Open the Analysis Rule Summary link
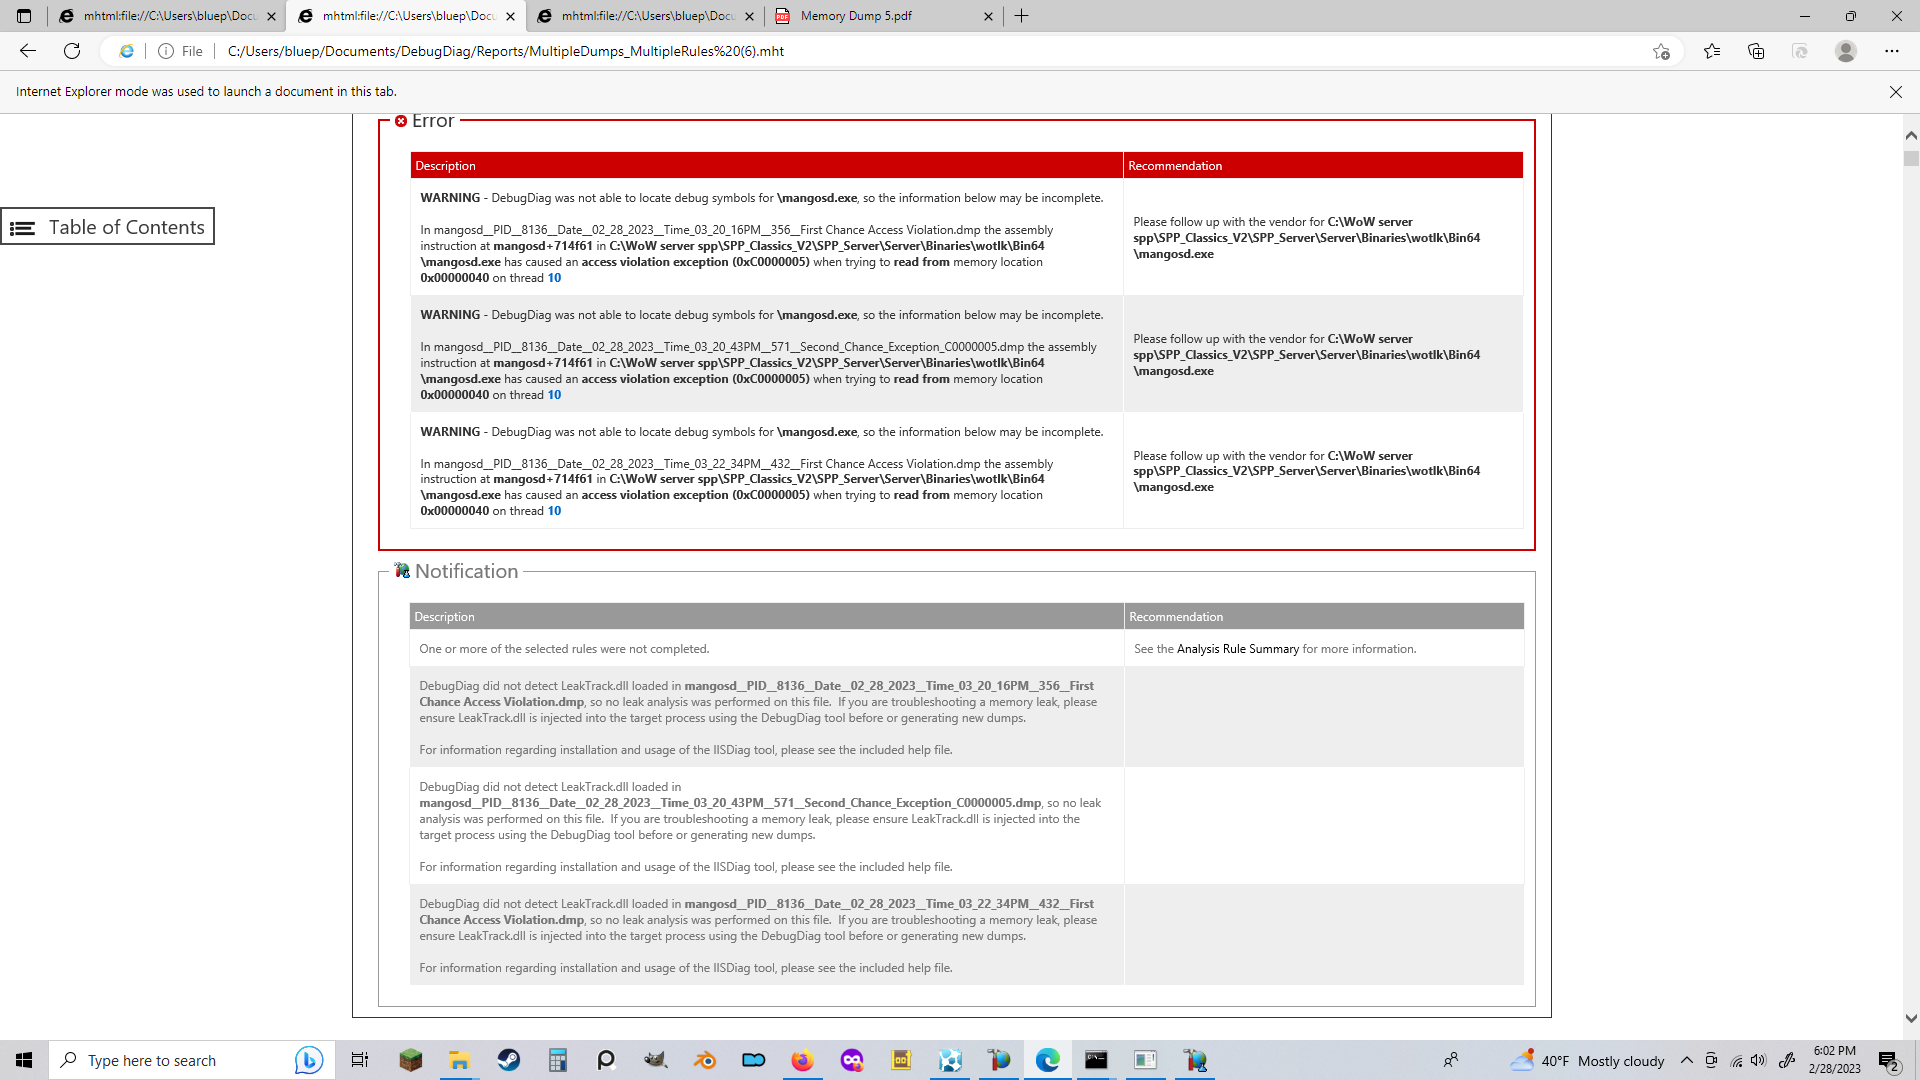Viewport: 1920px width, 1080px height. (x=1238, y=648)
